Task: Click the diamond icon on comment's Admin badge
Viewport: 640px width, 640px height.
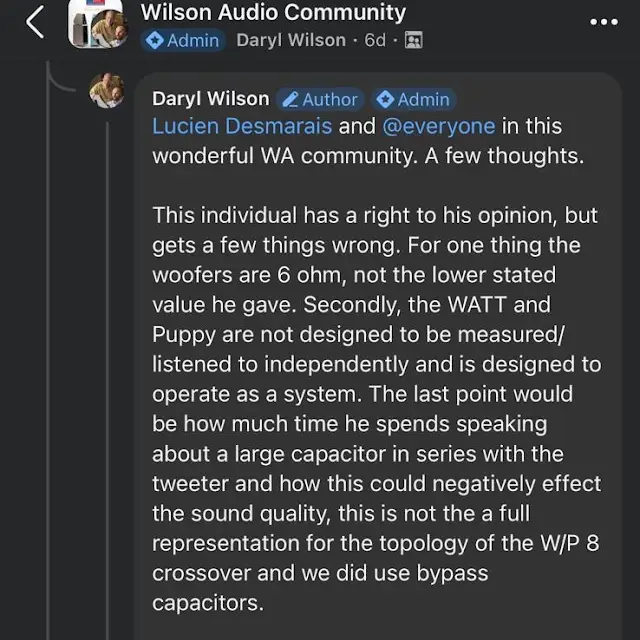Action: 385,99
